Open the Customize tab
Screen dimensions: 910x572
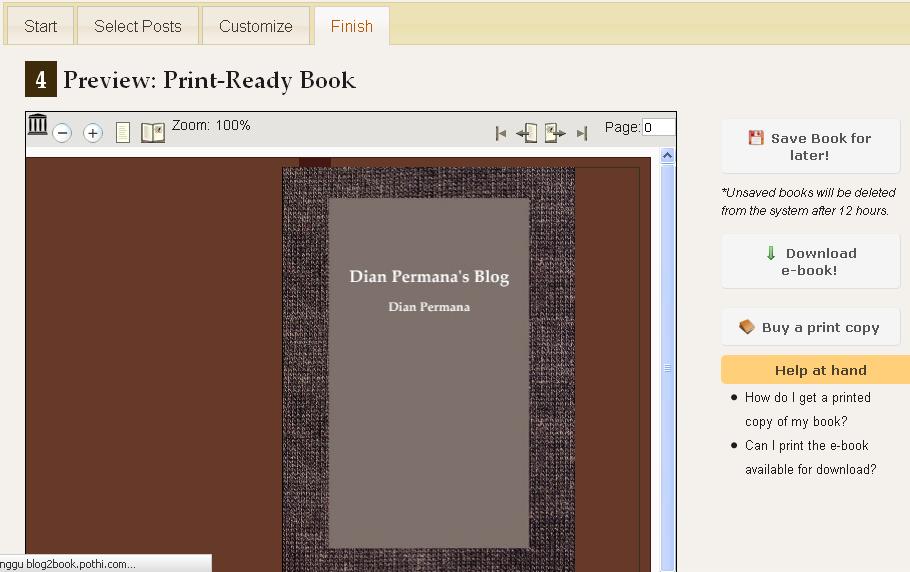[x=255, y=26]
